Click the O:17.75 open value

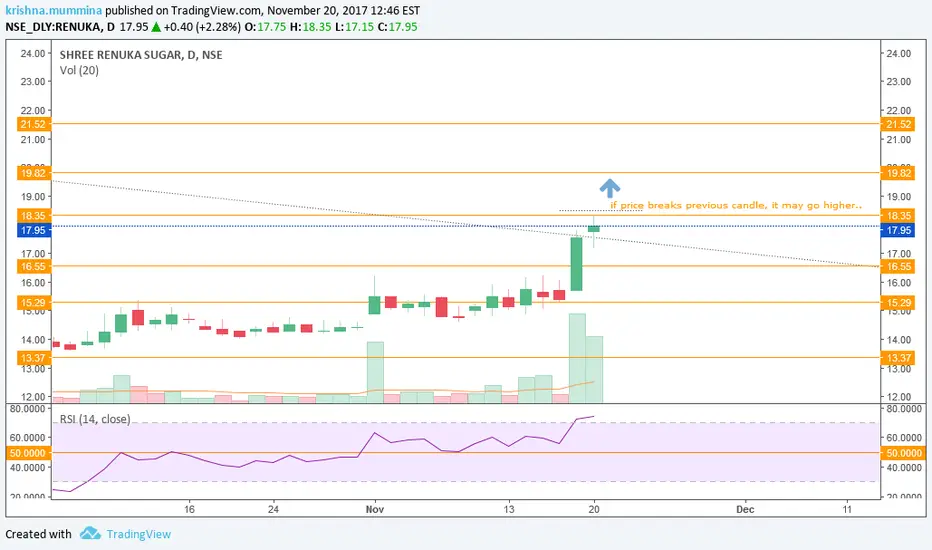[265, 27]
